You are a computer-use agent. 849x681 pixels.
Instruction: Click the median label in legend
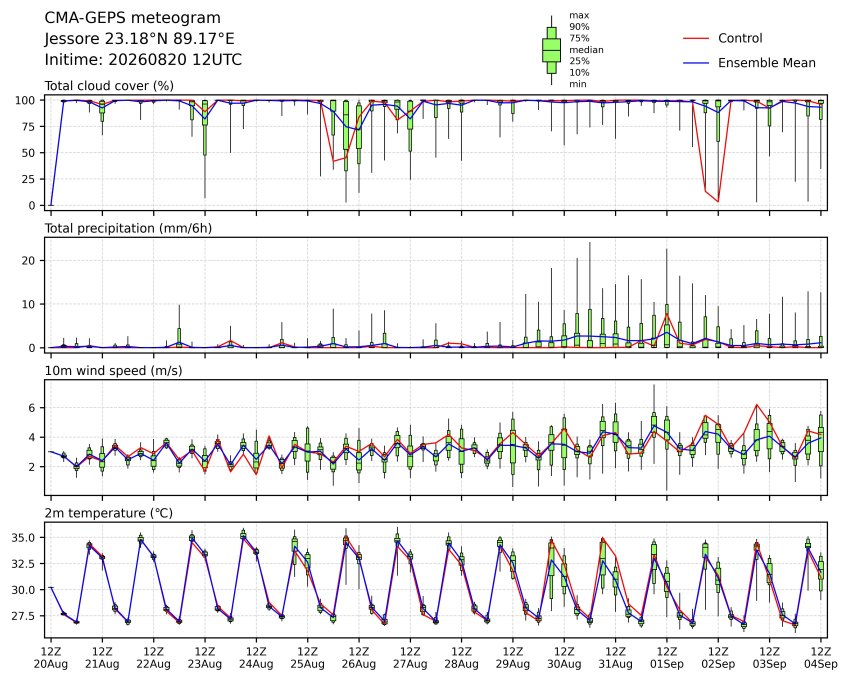point(586,50)
